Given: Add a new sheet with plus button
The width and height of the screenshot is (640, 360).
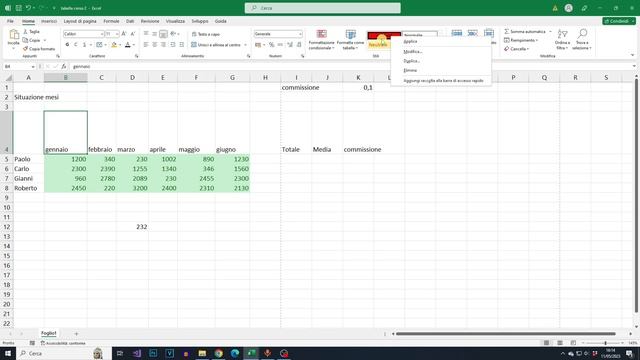Looking at the screenshot, I should click(x=76, y=334).
